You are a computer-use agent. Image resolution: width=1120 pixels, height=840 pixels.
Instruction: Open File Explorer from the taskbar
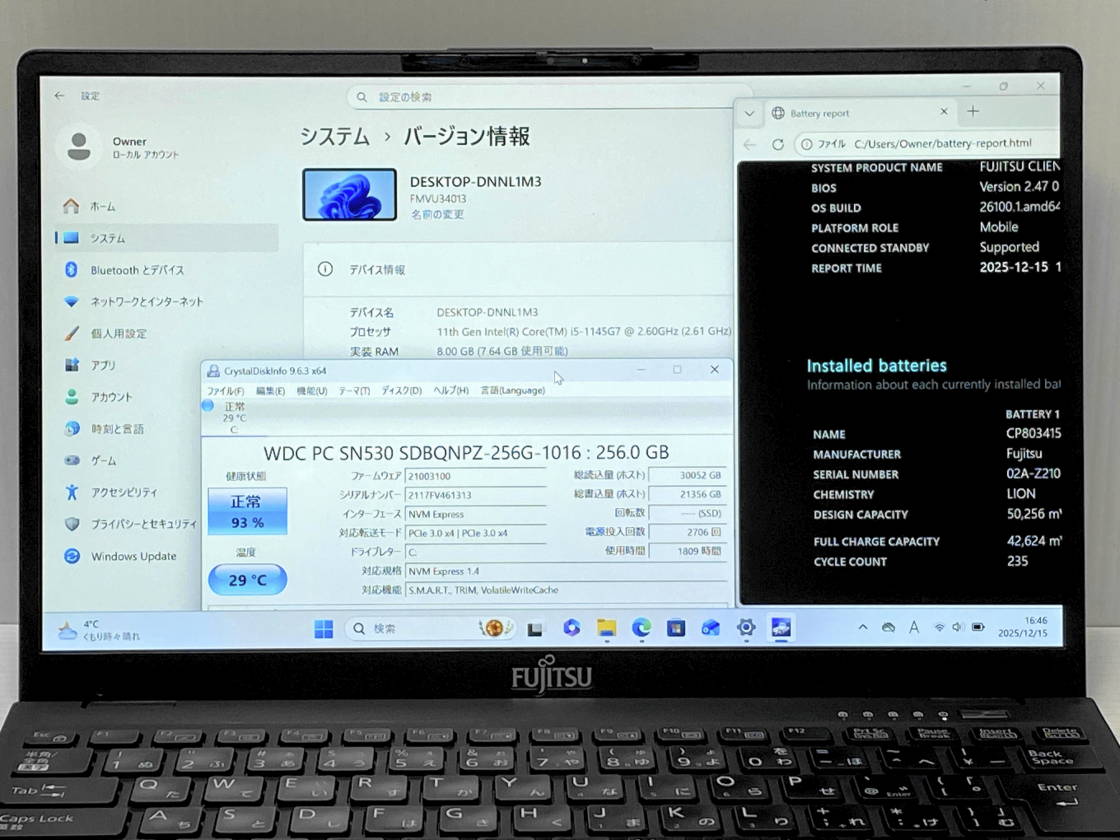[x=606, y=628]
